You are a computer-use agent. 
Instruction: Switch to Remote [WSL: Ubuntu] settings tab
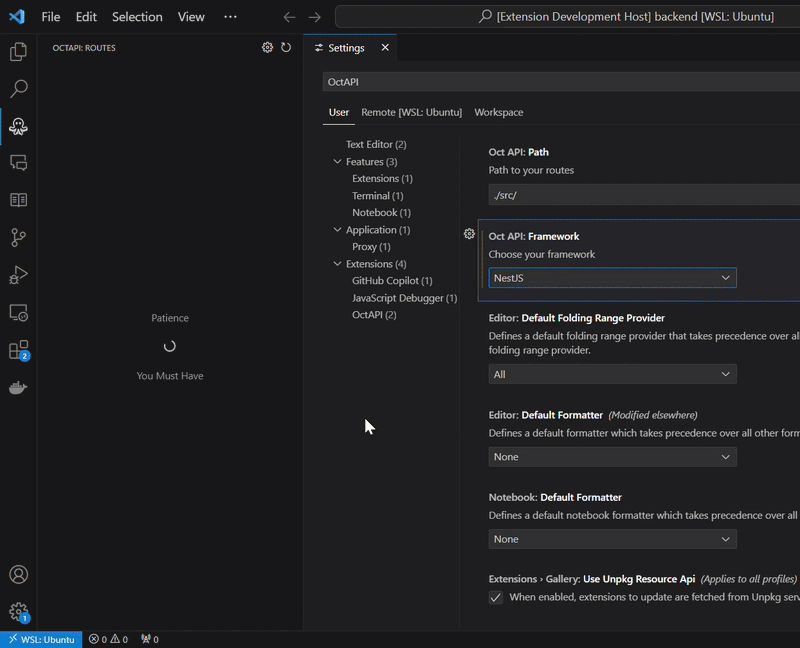click(x=411, y=112)
